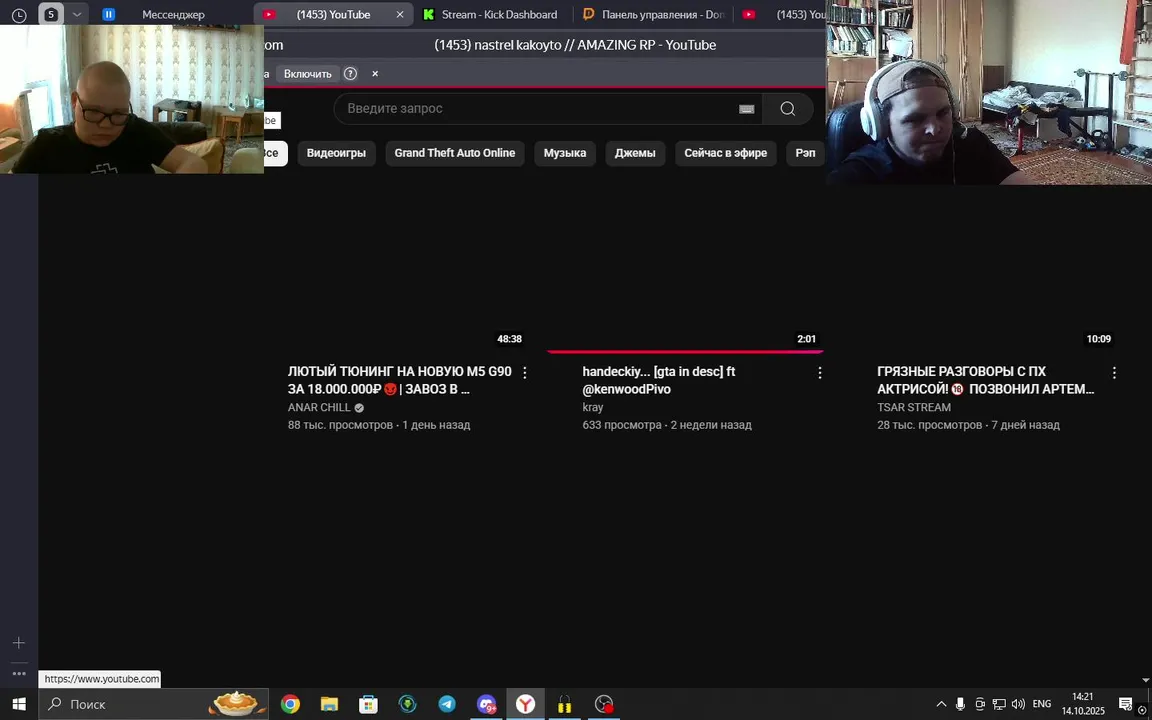Image resolution: width=1152 pixels, height=720 pixels.
Task: Open video ГРЯЗНЫЕ РАЗГОВОРЫ С ПХ АКТРИСОЙ
Action: [x=985, y=381]
